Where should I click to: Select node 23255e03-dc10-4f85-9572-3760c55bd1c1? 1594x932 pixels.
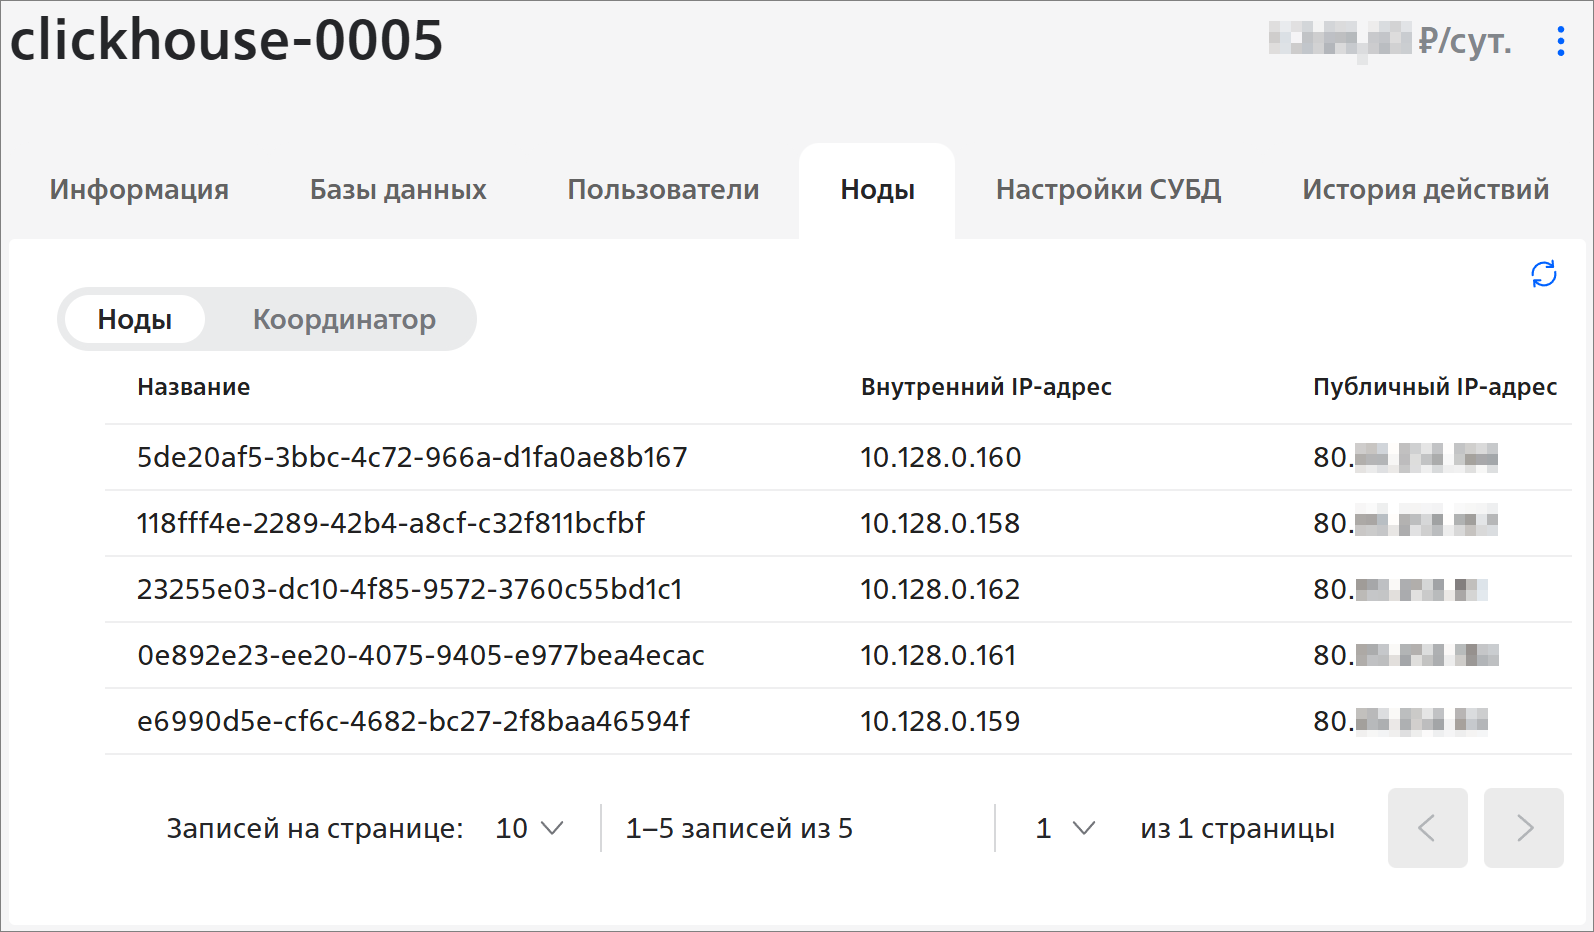[x=410, y=589]
